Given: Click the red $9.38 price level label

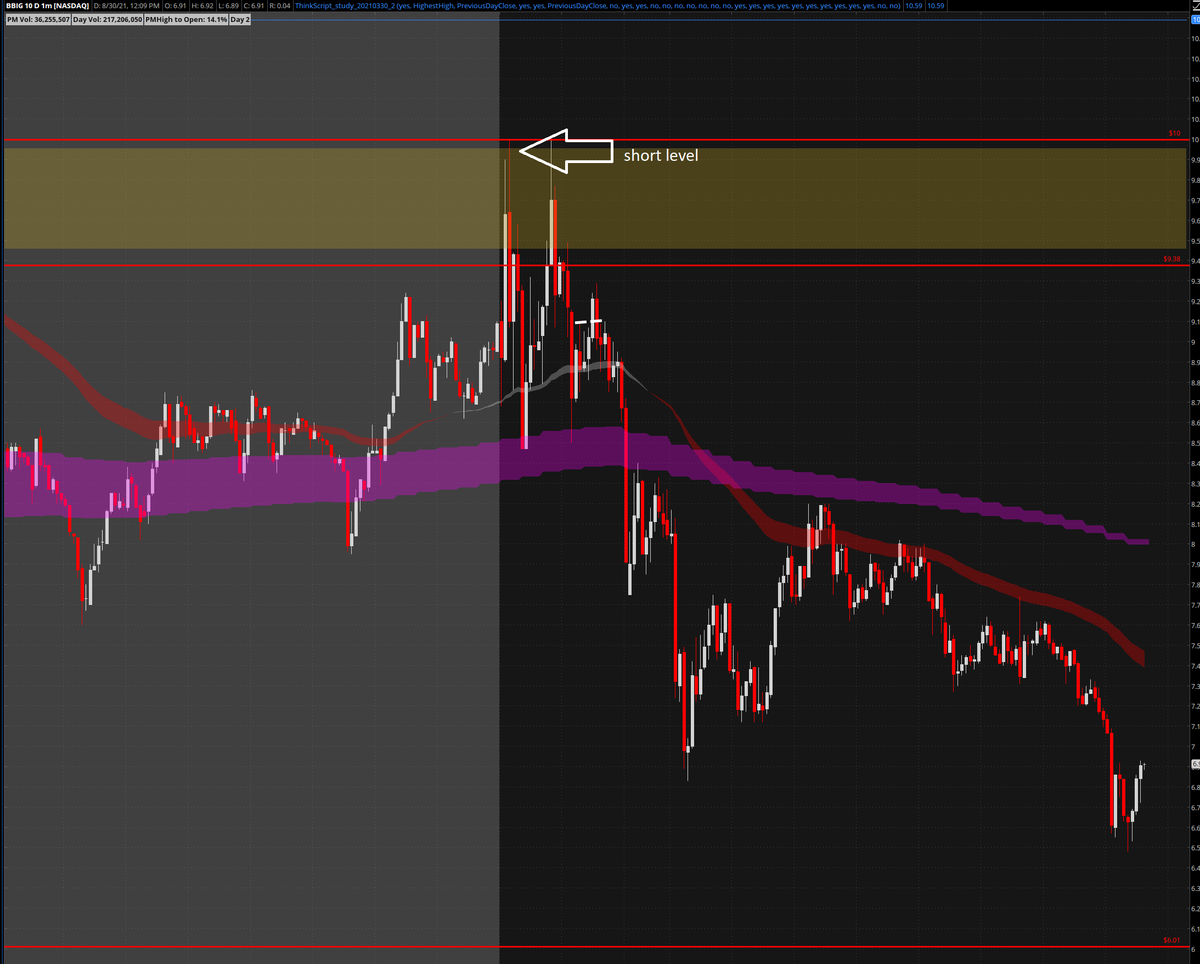Looking at the screenshot, I should pos(1172,259).
